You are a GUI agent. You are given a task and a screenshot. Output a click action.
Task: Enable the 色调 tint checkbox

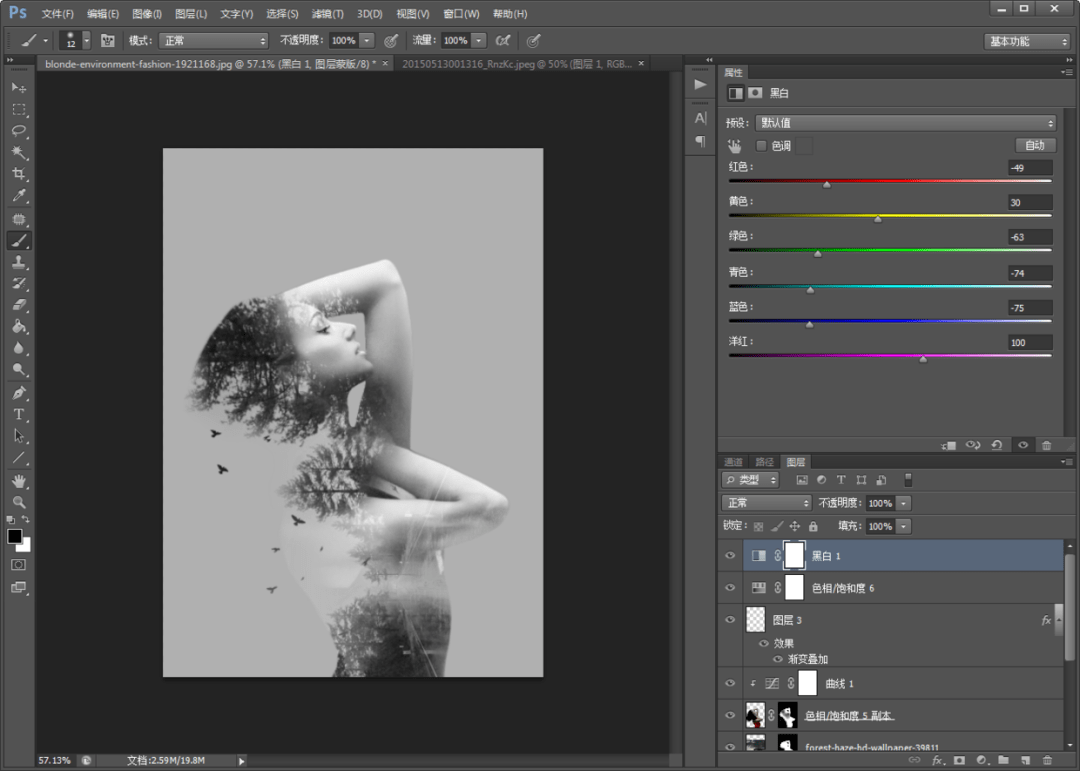coord(761,146)
